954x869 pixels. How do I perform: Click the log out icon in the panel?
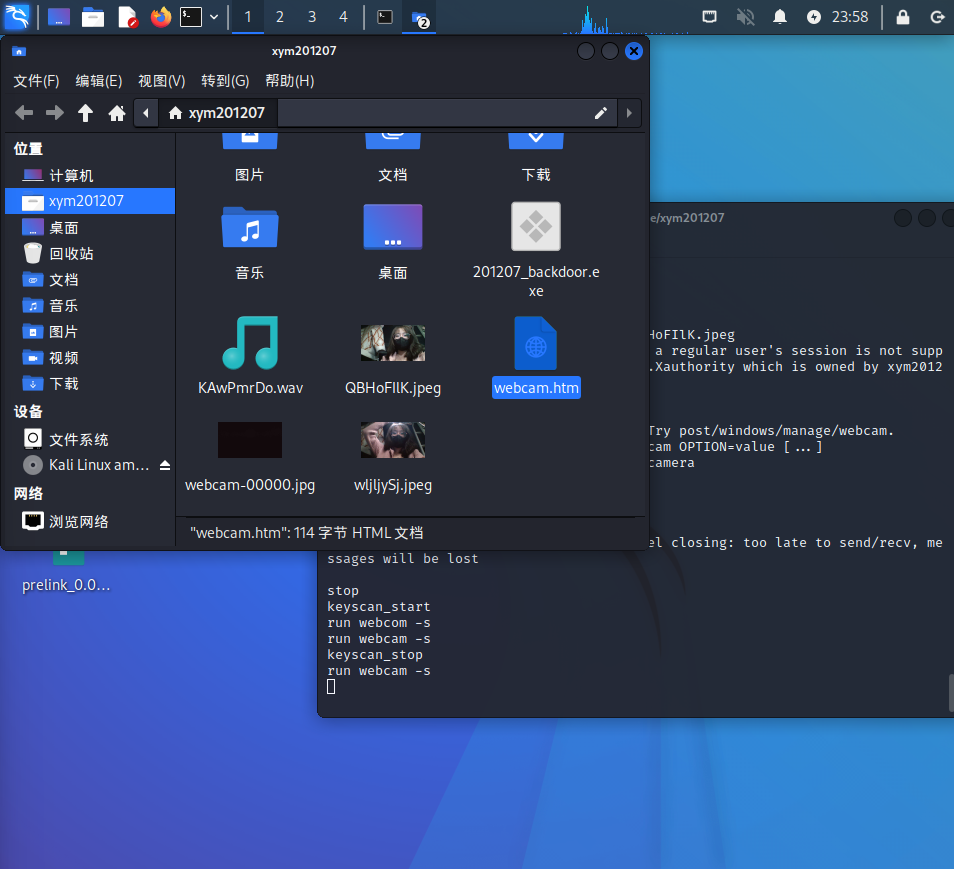pyautogui.click(x=938, y=17)
